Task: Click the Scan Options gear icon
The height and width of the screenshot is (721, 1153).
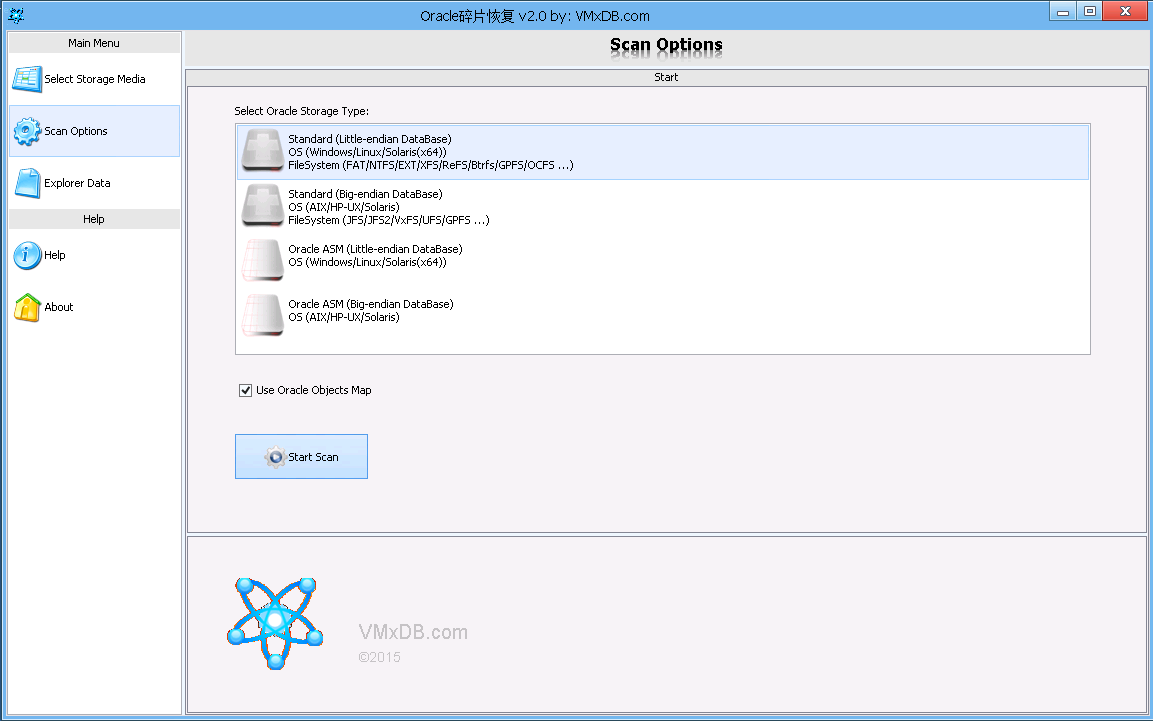Action: [x=27, y=132]
